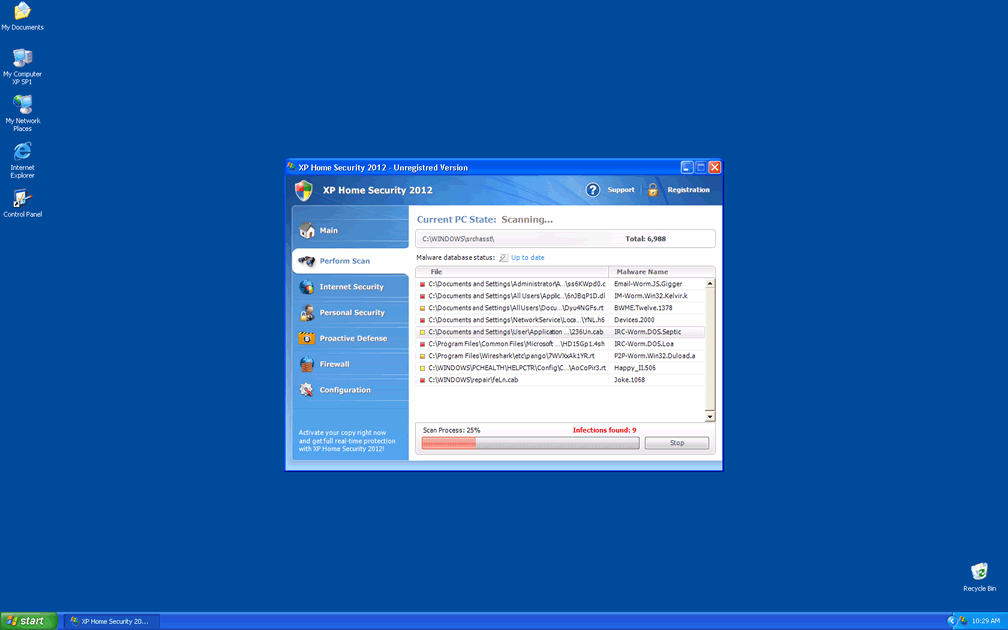This screenshot has width=1008, height=630.
Task: Select the Joke.1068 scan result row
Action: [560, 380]
